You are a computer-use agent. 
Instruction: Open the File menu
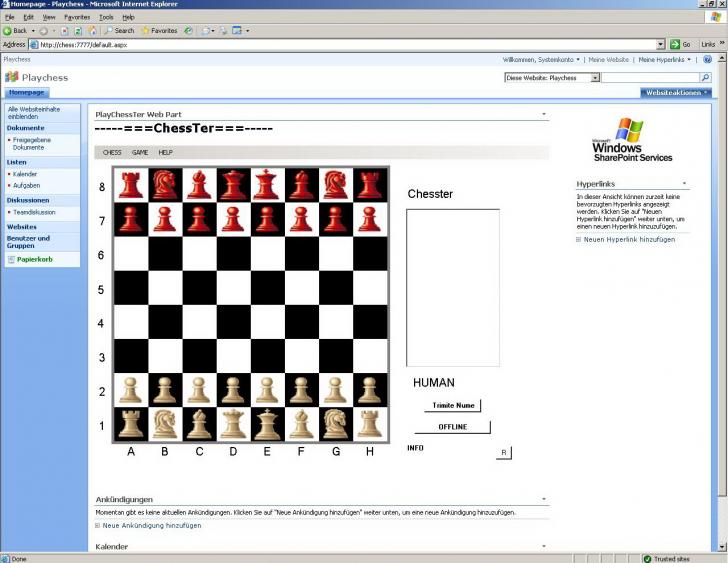(9, 17)
